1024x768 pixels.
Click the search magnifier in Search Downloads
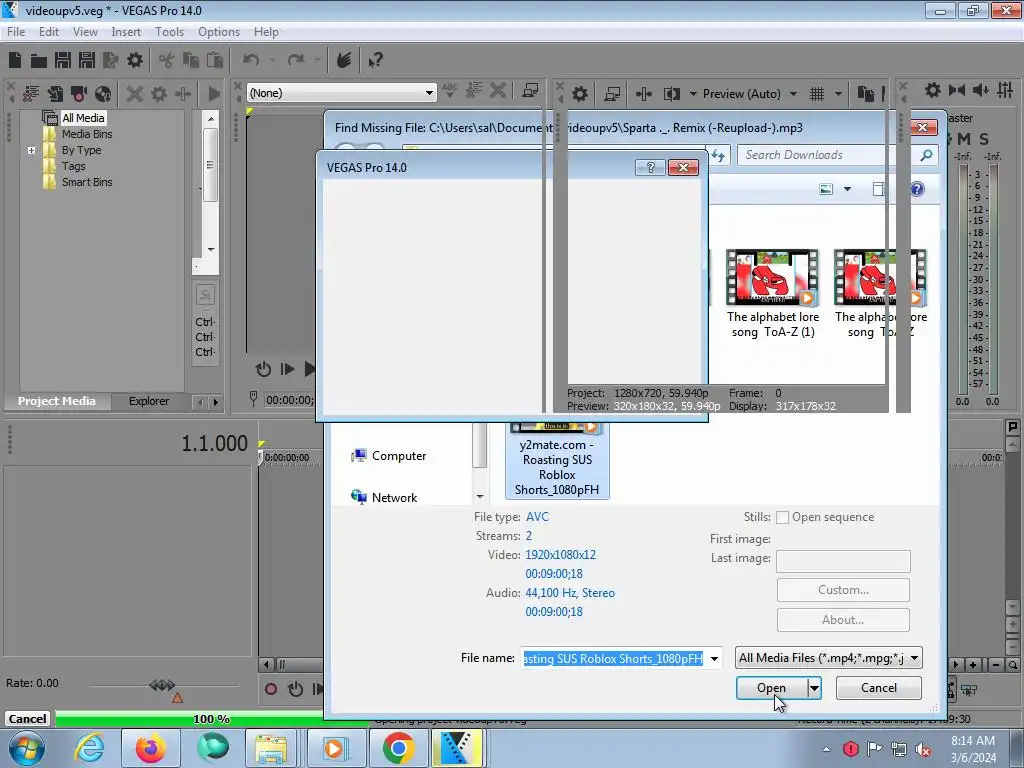coord(926,155)
